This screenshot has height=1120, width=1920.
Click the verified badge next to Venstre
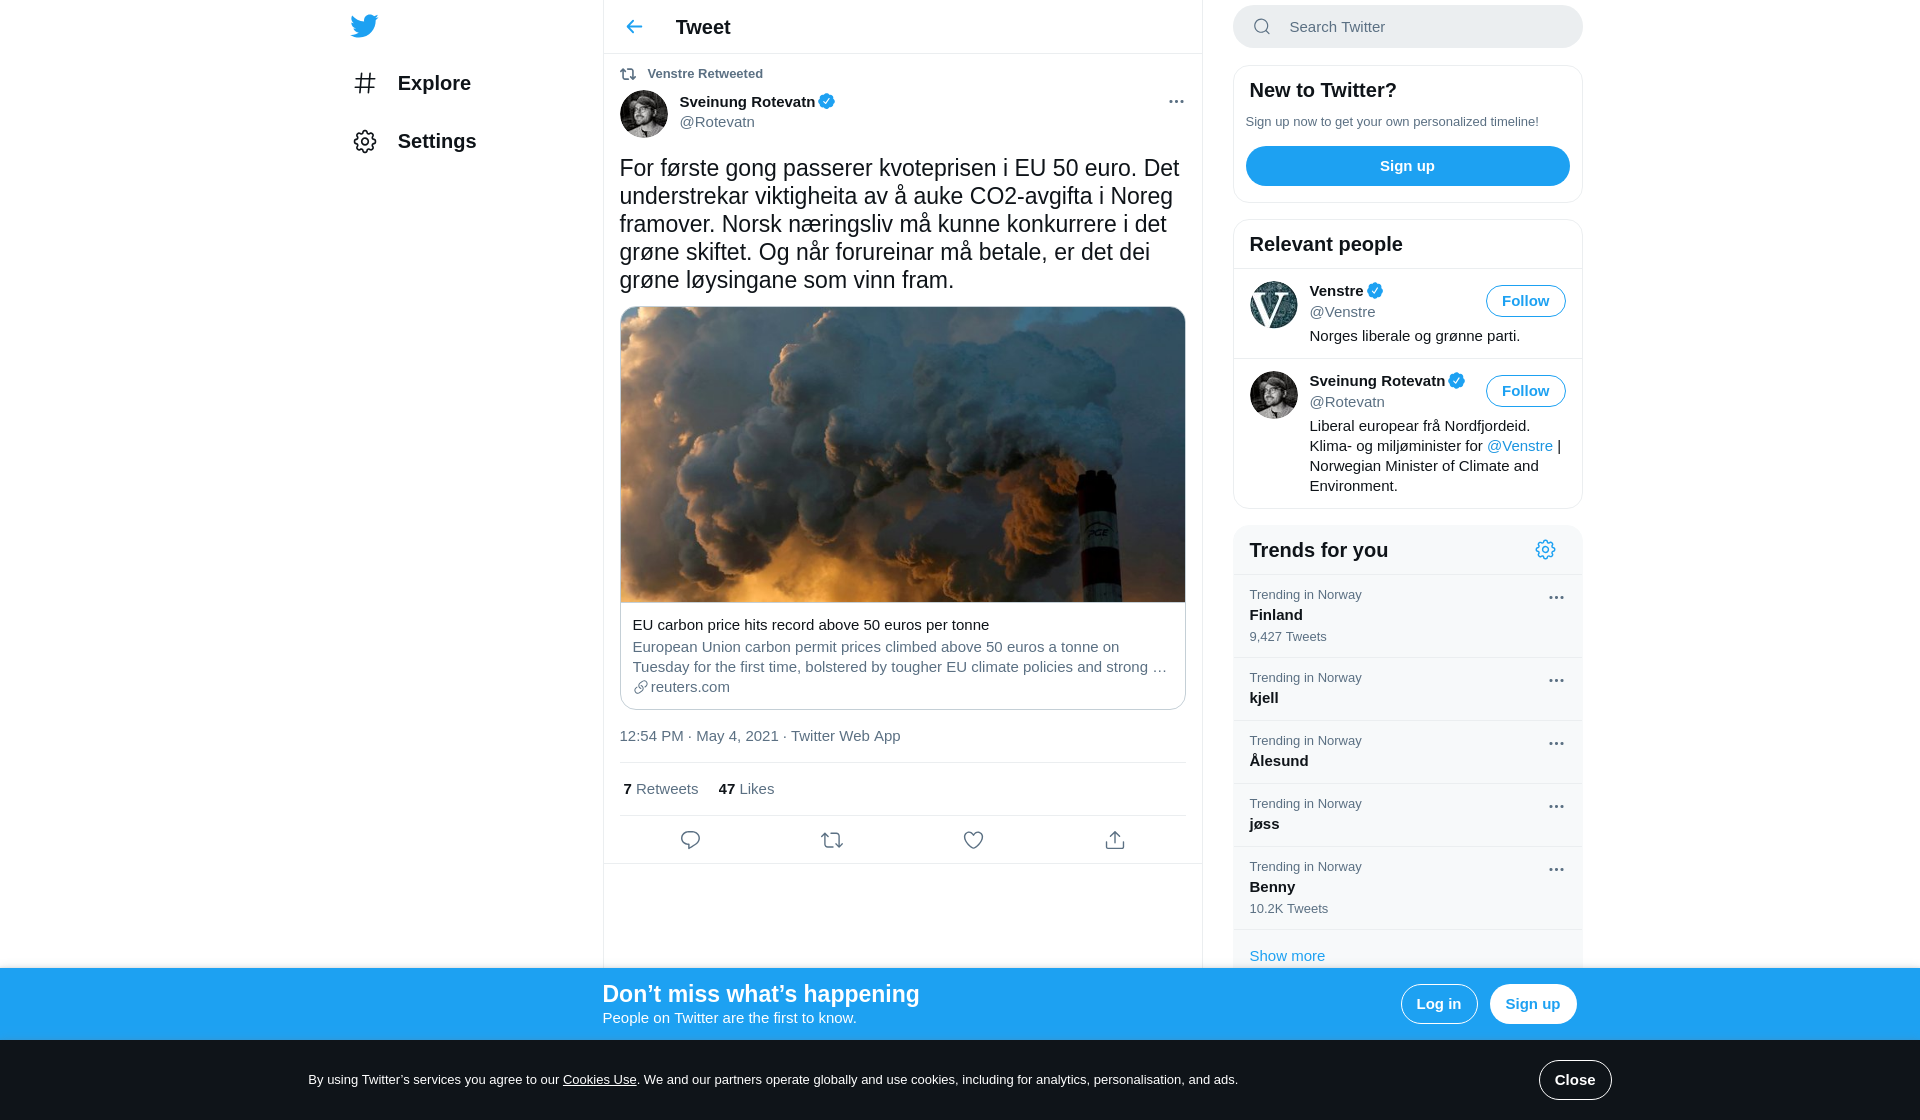[x=1375, y=291]
